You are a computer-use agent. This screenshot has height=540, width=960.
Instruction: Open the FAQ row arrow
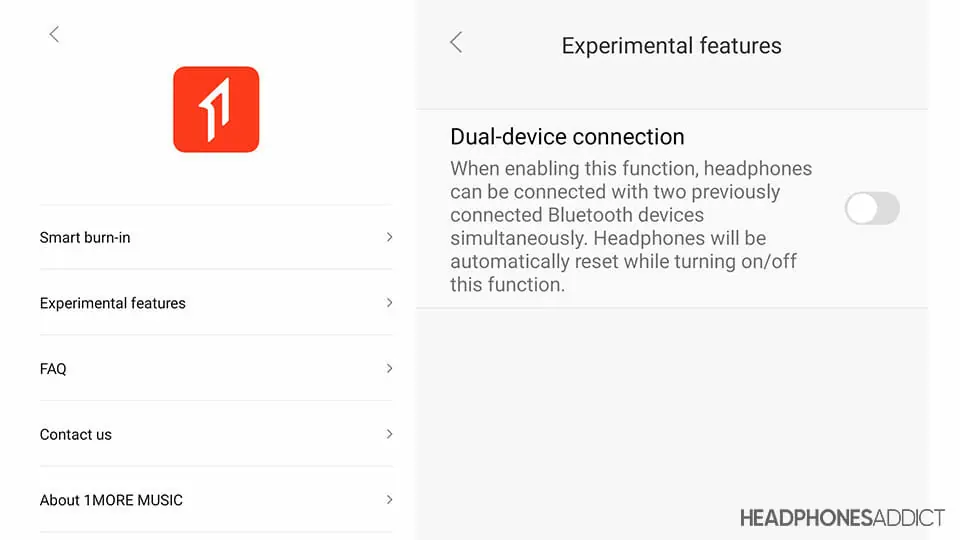point(389,368)
